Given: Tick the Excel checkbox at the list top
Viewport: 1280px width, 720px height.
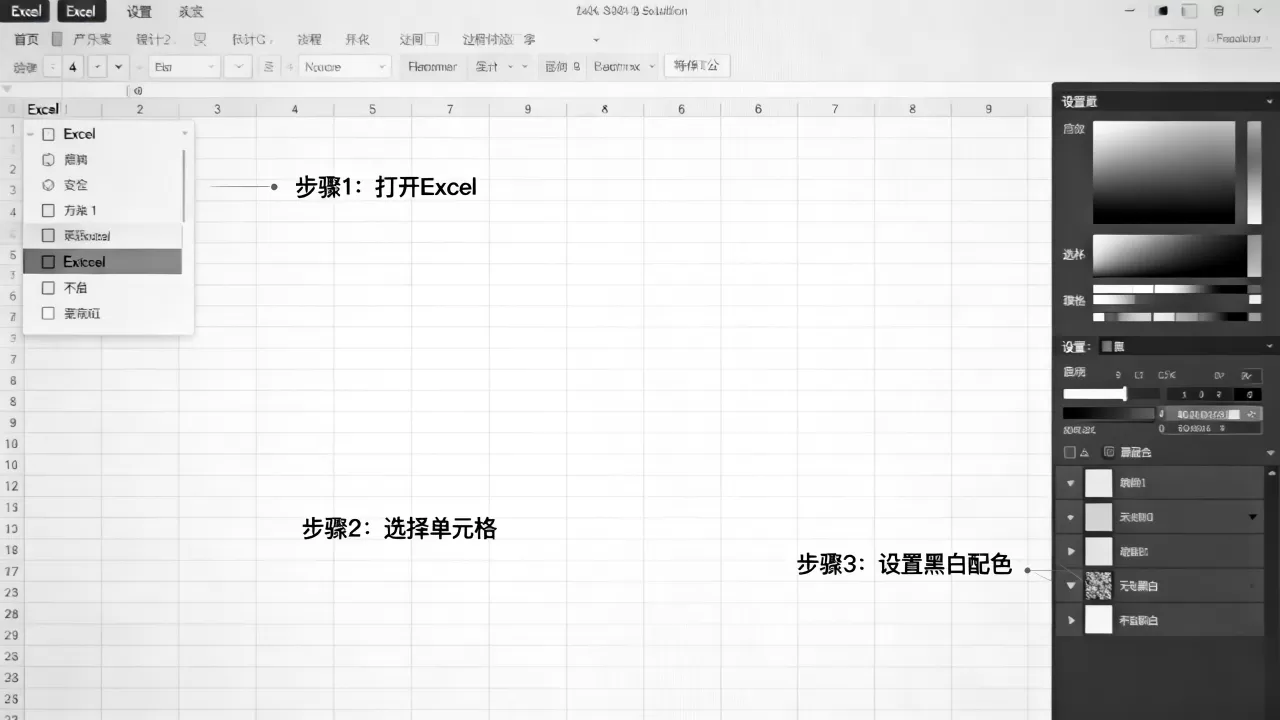Looking at the screenshot, I should pyautogui.click(x=48, y=134).
